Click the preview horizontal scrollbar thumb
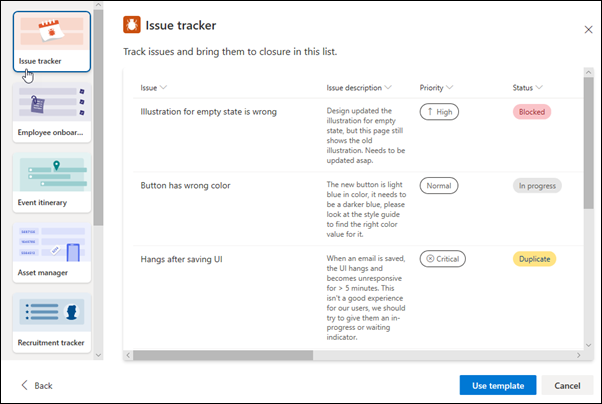Viewport: 602px width, 404px height. click(223, 355)
